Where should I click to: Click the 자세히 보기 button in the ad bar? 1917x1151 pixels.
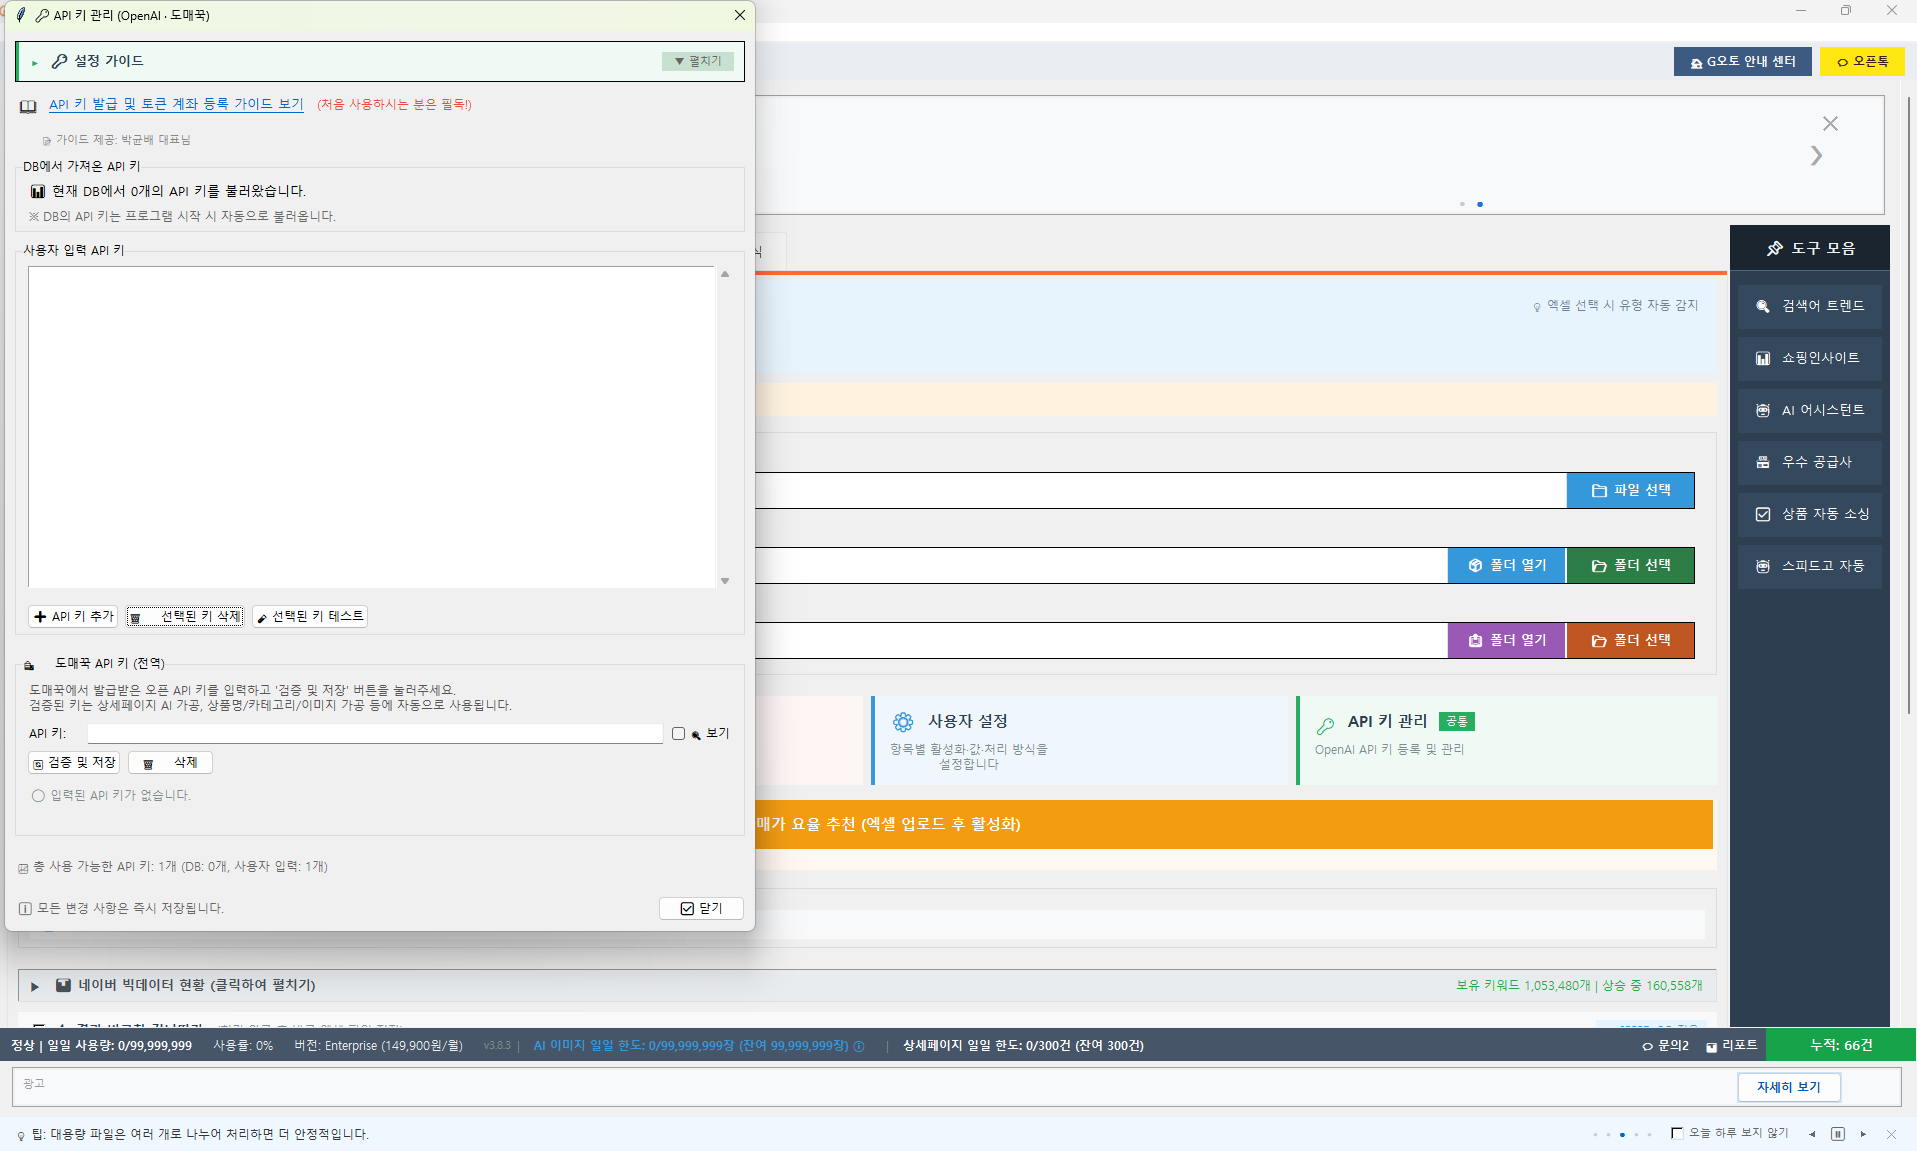pyautogui.click(x=1789, y=1088)
